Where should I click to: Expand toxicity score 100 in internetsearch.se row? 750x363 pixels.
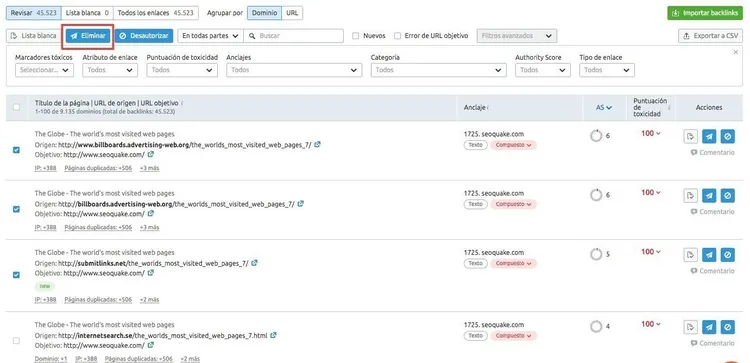(x=651, y=324)
